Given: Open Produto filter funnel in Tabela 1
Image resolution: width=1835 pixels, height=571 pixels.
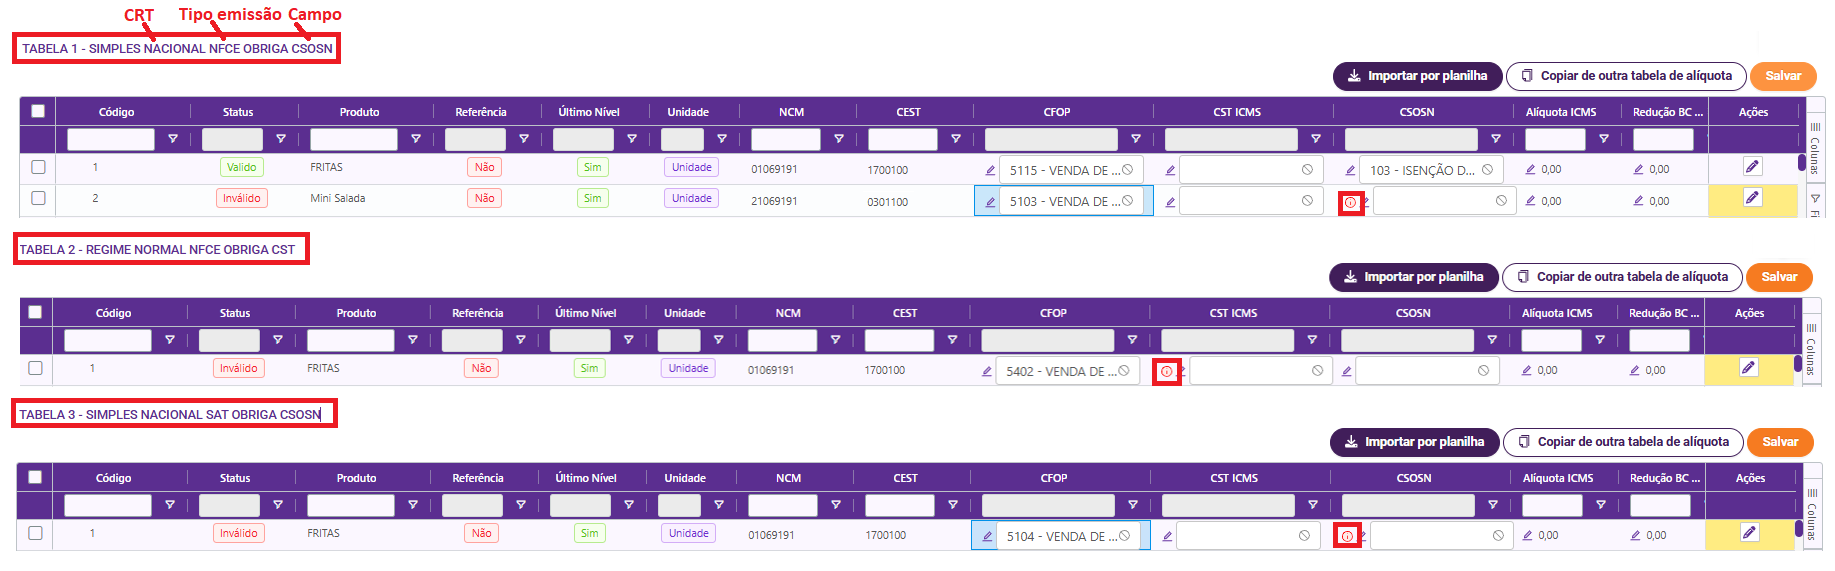Looking at the screenshot, I should point(416,139).
